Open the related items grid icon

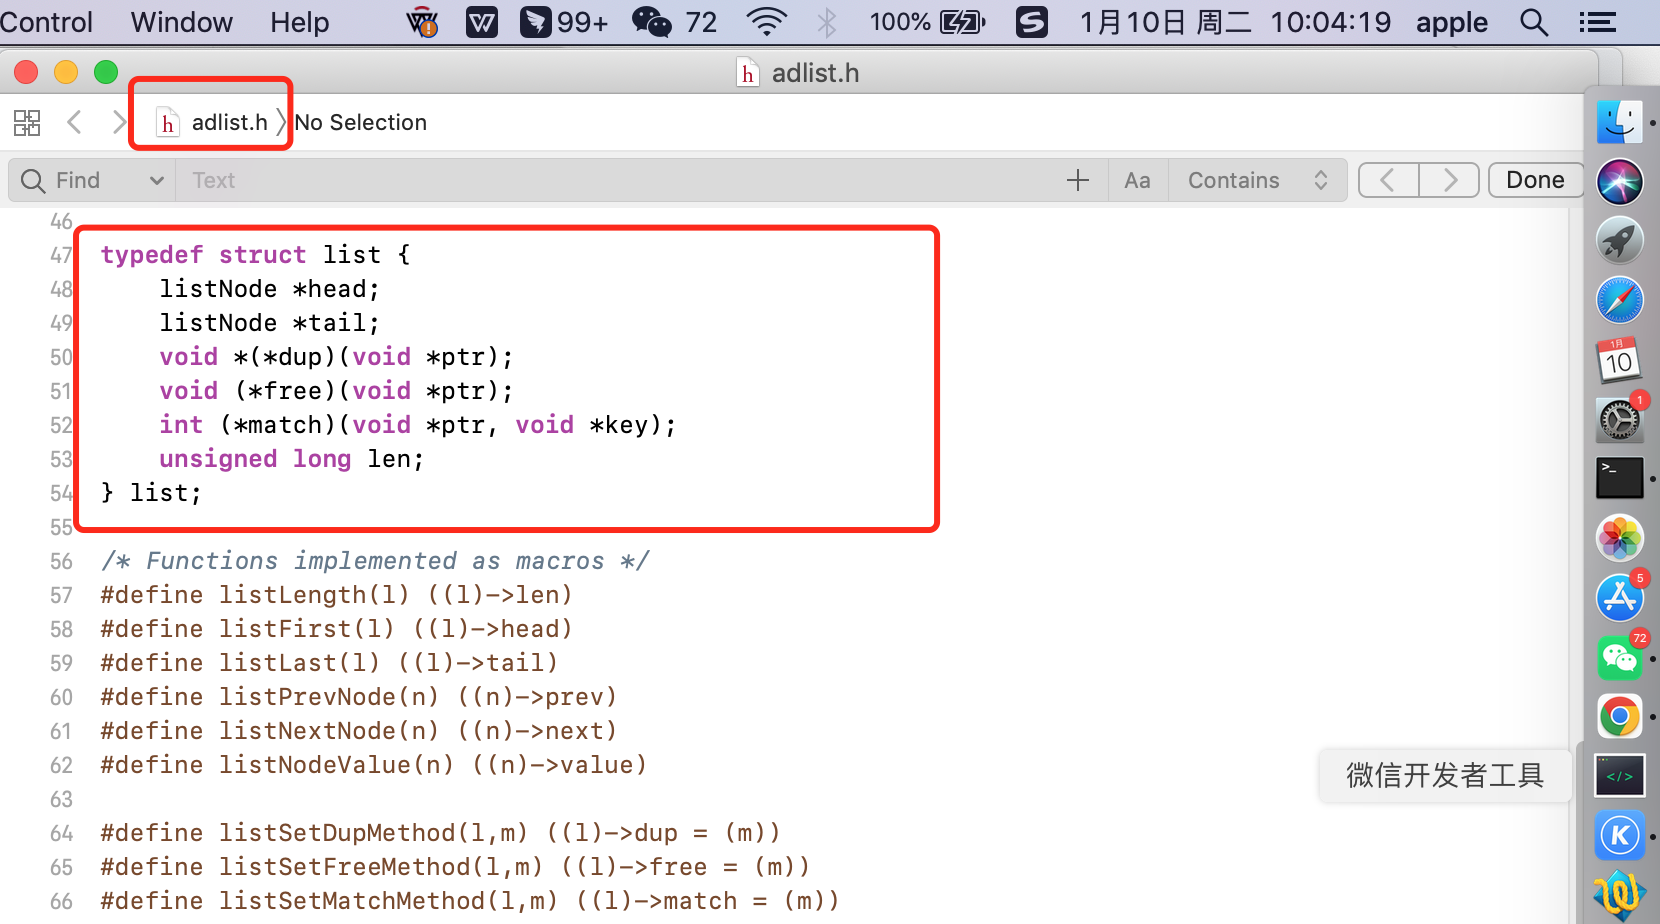pyautogui.click(x=27, y=123)
